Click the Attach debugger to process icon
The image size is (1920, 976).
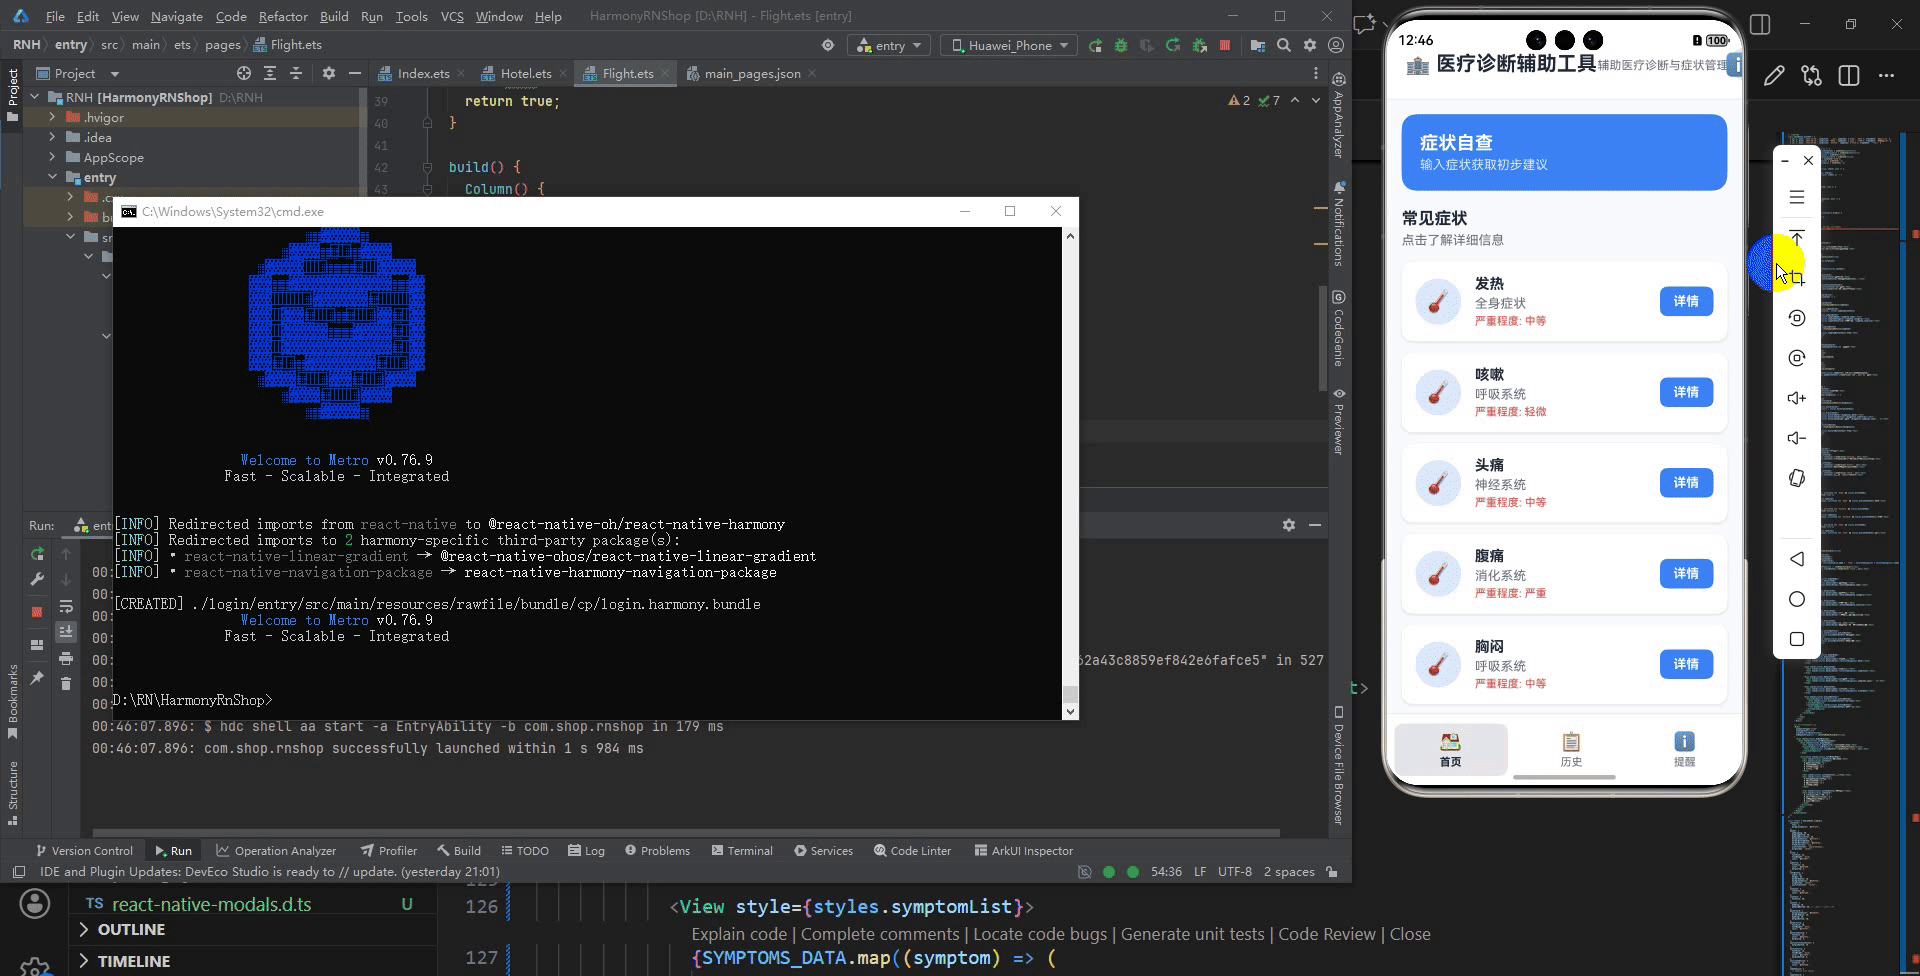[1199, 46]
